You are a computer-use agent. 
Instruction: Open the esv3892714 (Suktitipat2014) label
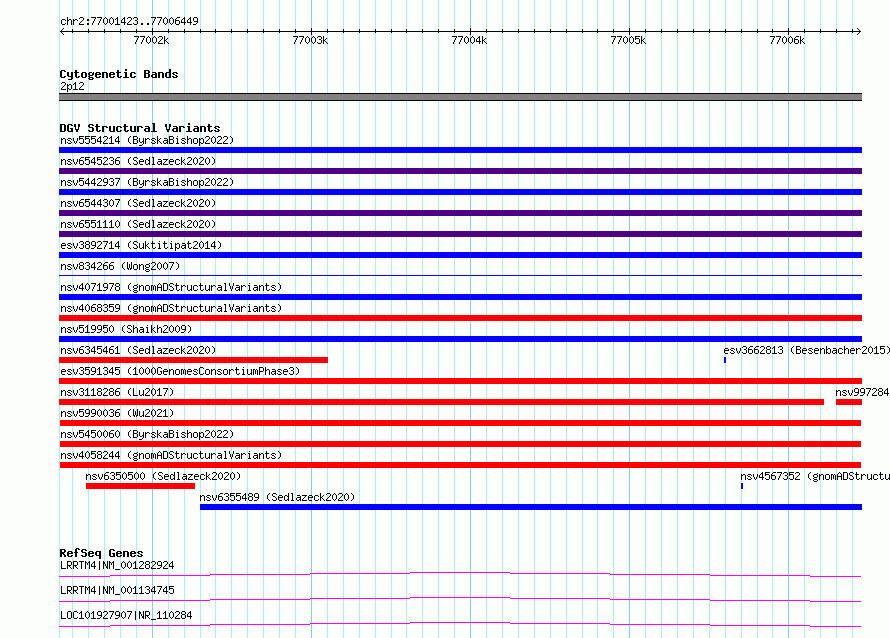click(141, 245)
